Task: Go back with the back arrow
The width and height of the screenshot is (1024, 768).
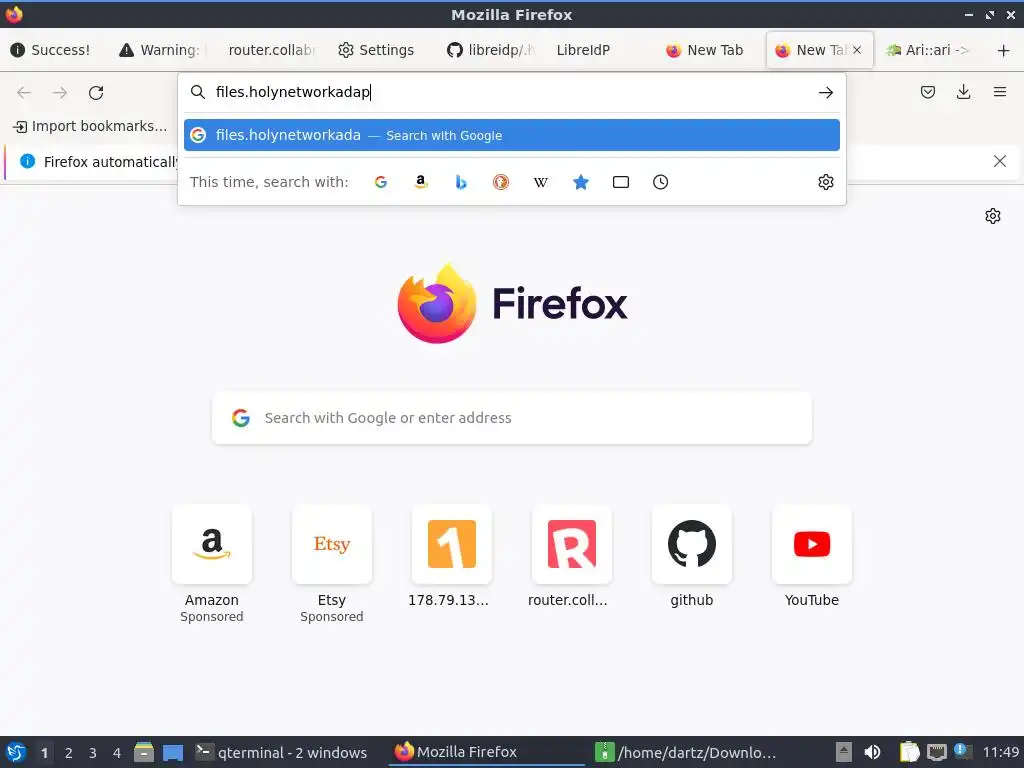Action: [24, 93]
